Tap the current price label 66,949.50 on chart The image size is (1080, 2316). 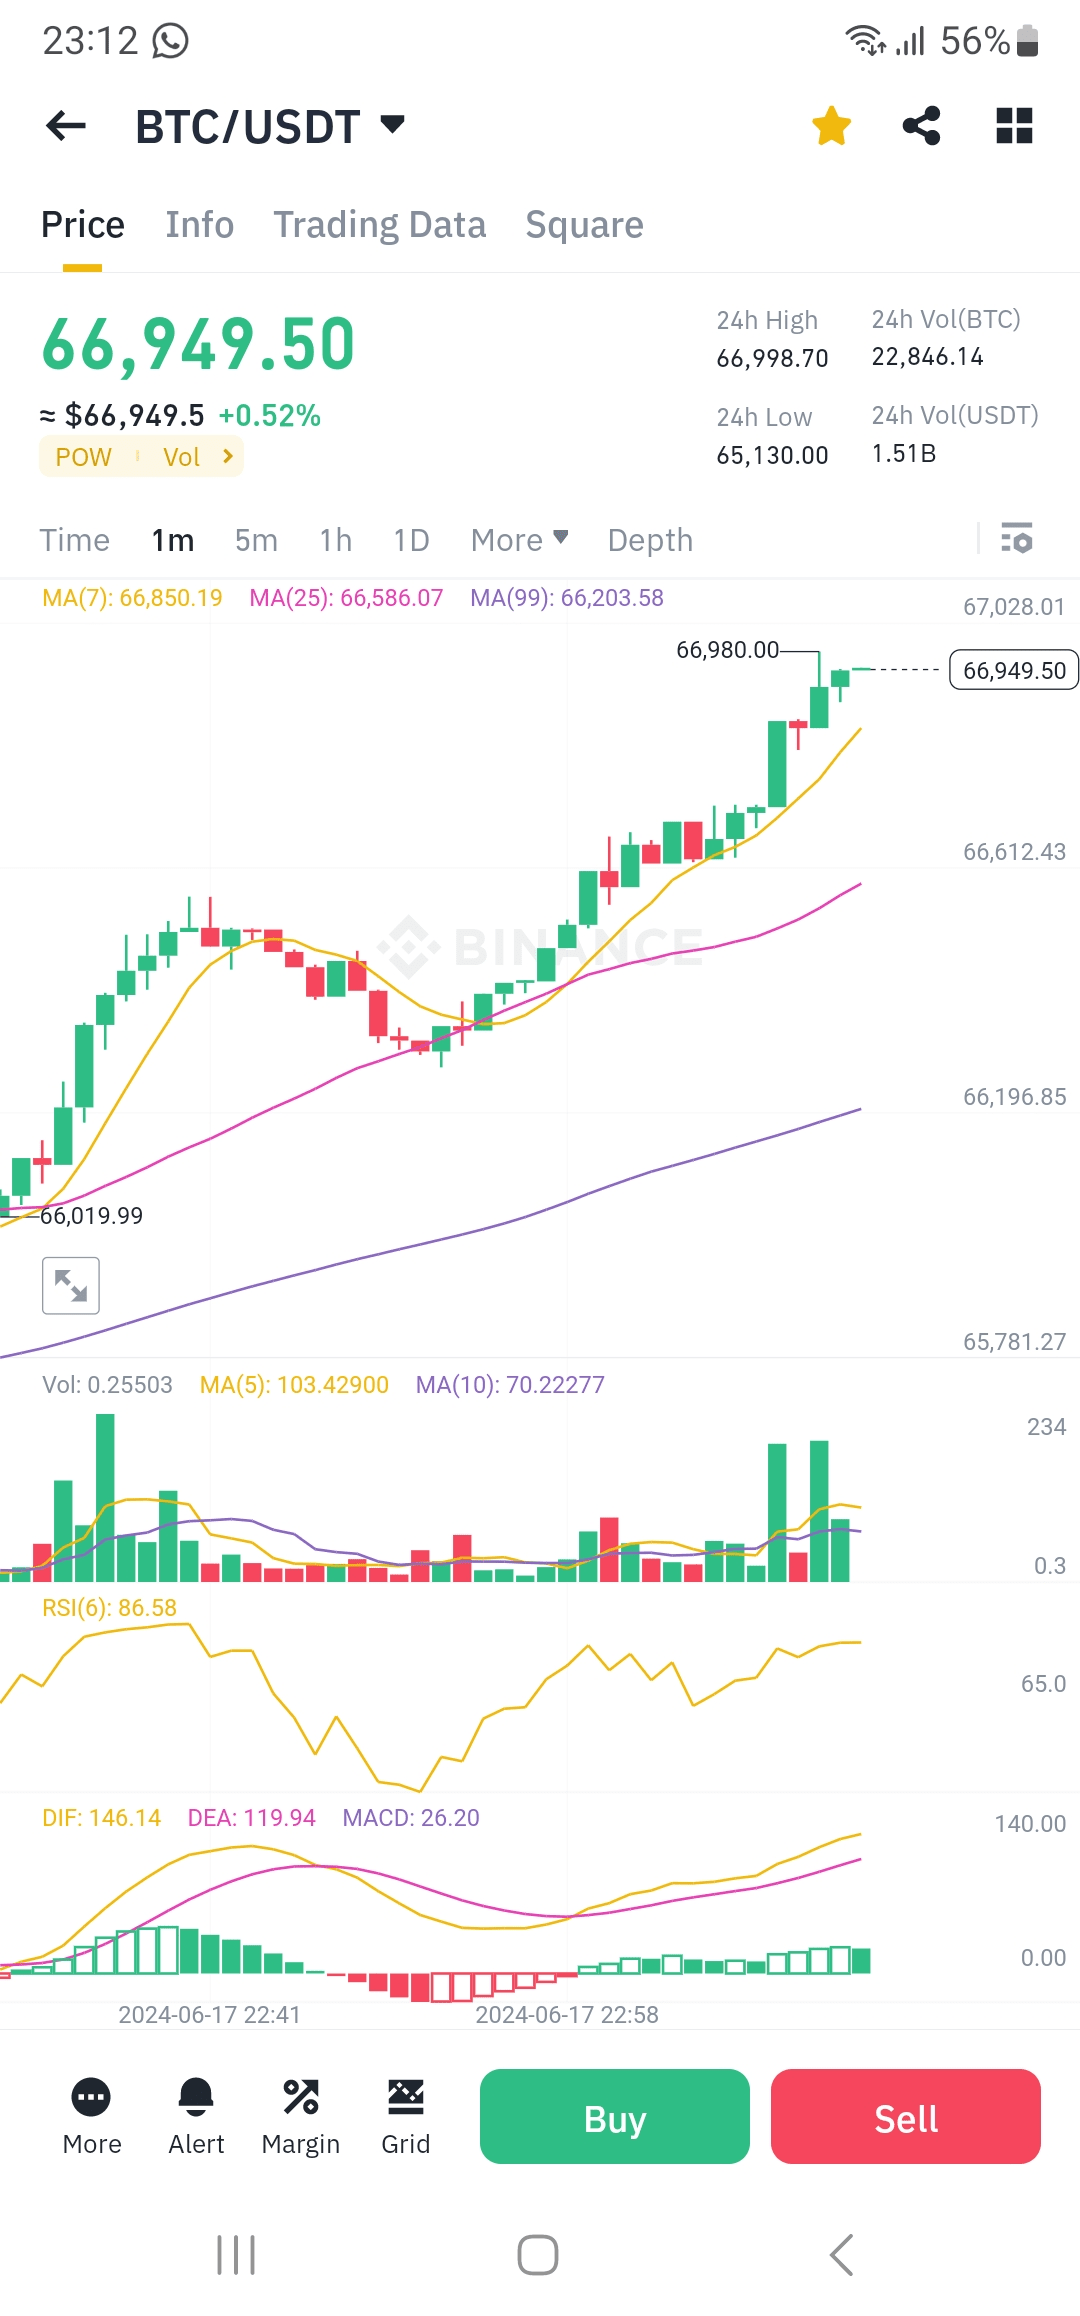pyautogui.click(x=1013, y=670)
